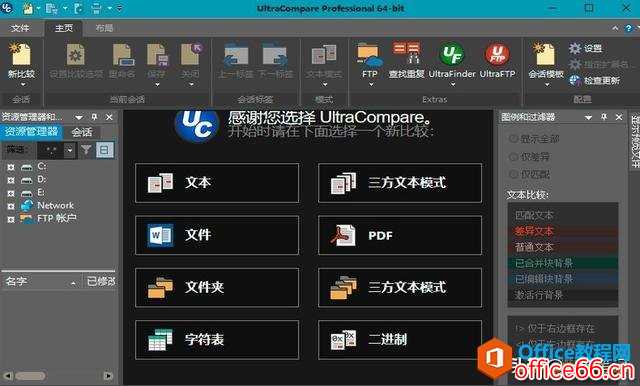
Task: Expand the FTP 帐户 tree node
Action: 11,219
